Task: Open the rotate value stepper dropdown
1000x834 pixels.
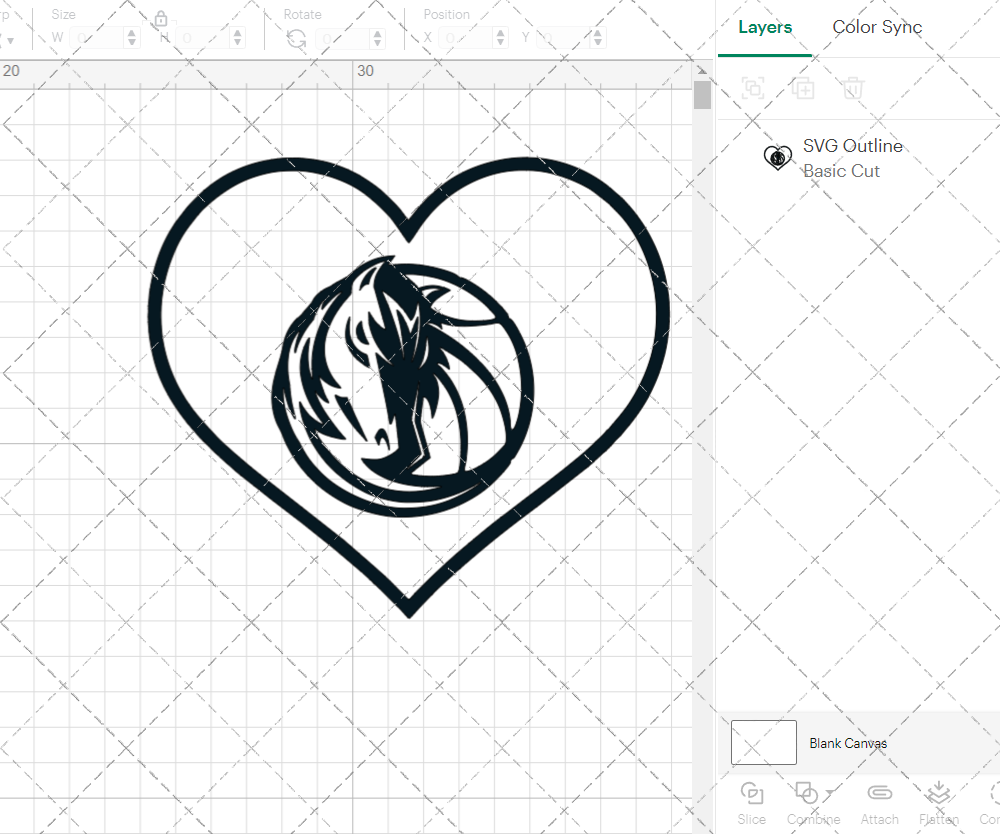Action: click(x=376, y=37)
